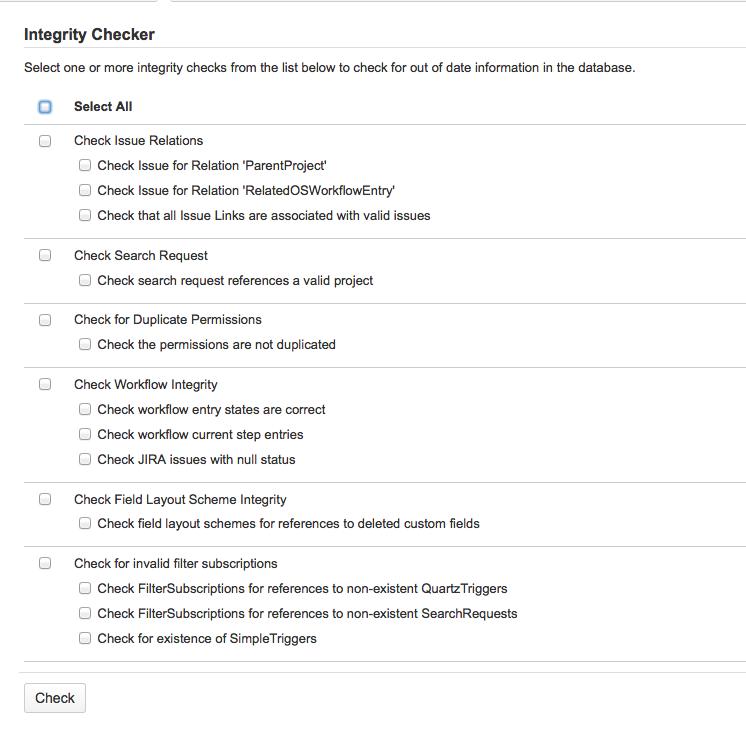Tick the non-existent SearchRequests checkbox

pos(86,613)
